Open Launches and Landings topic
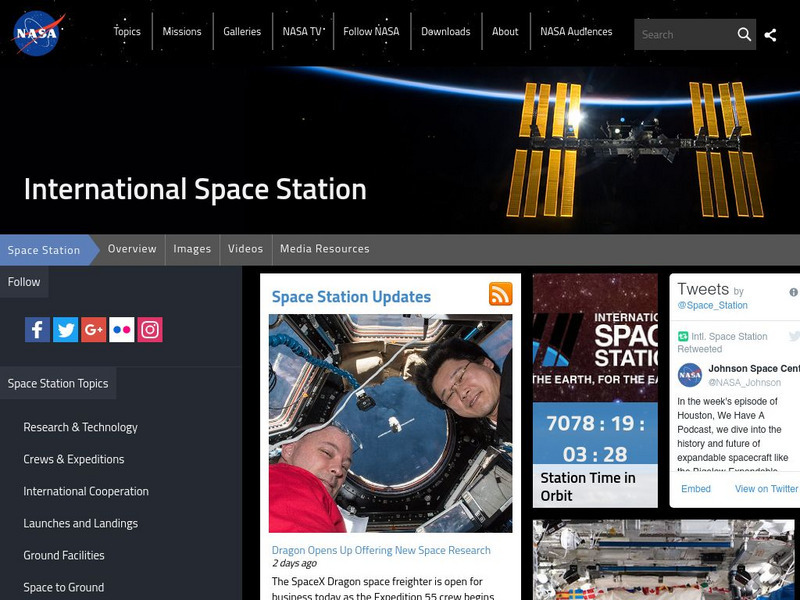 coord(81,523)
